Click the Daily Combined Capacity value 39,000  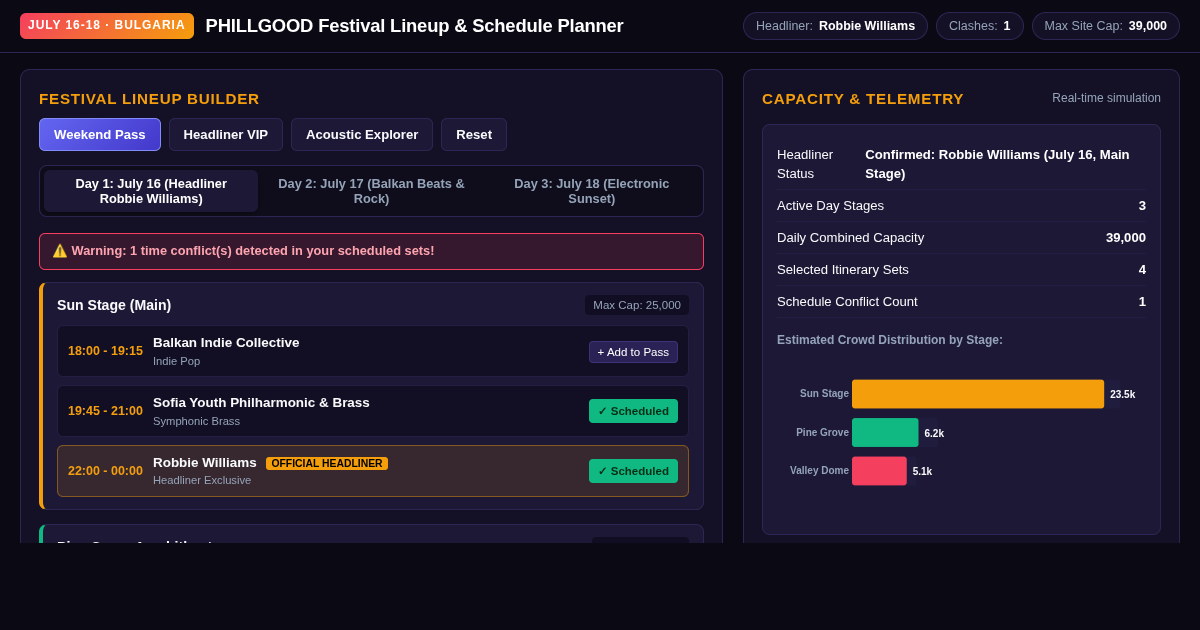(1126, 238)
